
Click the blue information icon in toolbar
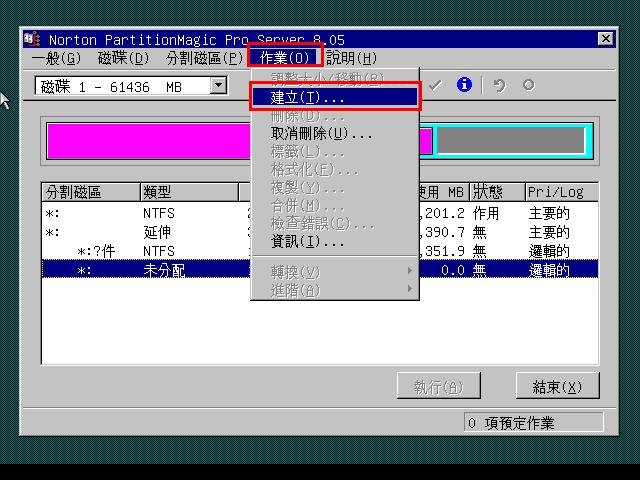coord(464,86)
